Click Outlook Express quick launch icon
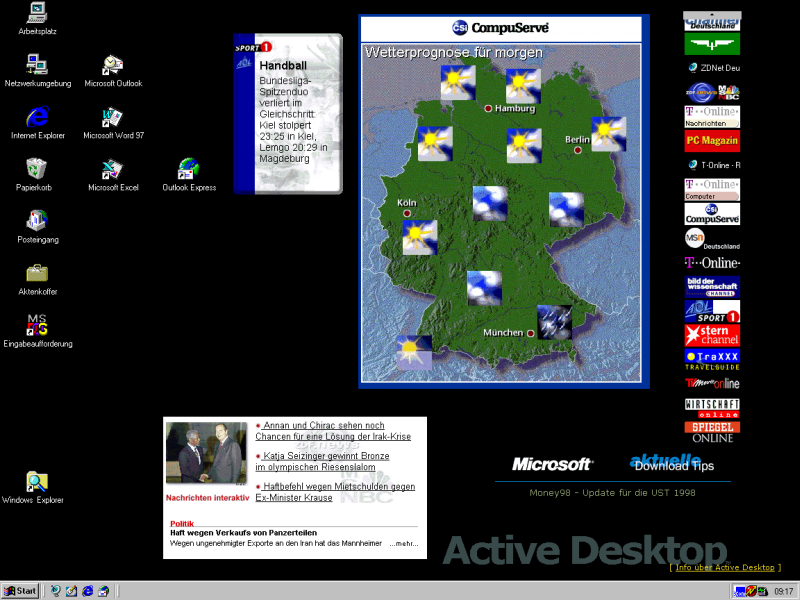Viewport: 800px width, 600px height. click(x=103, y=591)
